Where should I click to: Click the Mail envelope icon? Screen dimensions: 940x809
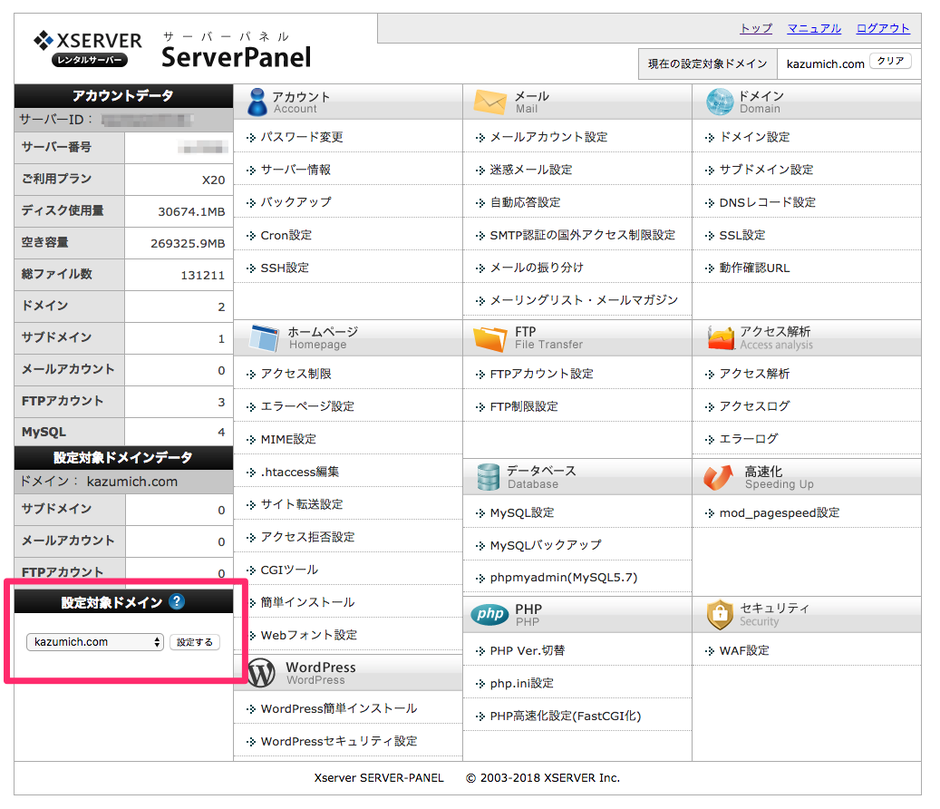490,101
